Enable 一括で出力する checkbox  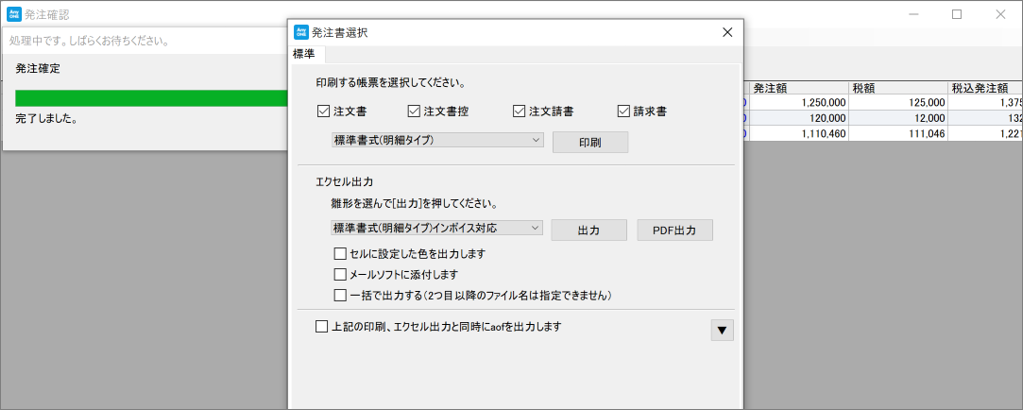pyautogui.click(x=341, y=295)
